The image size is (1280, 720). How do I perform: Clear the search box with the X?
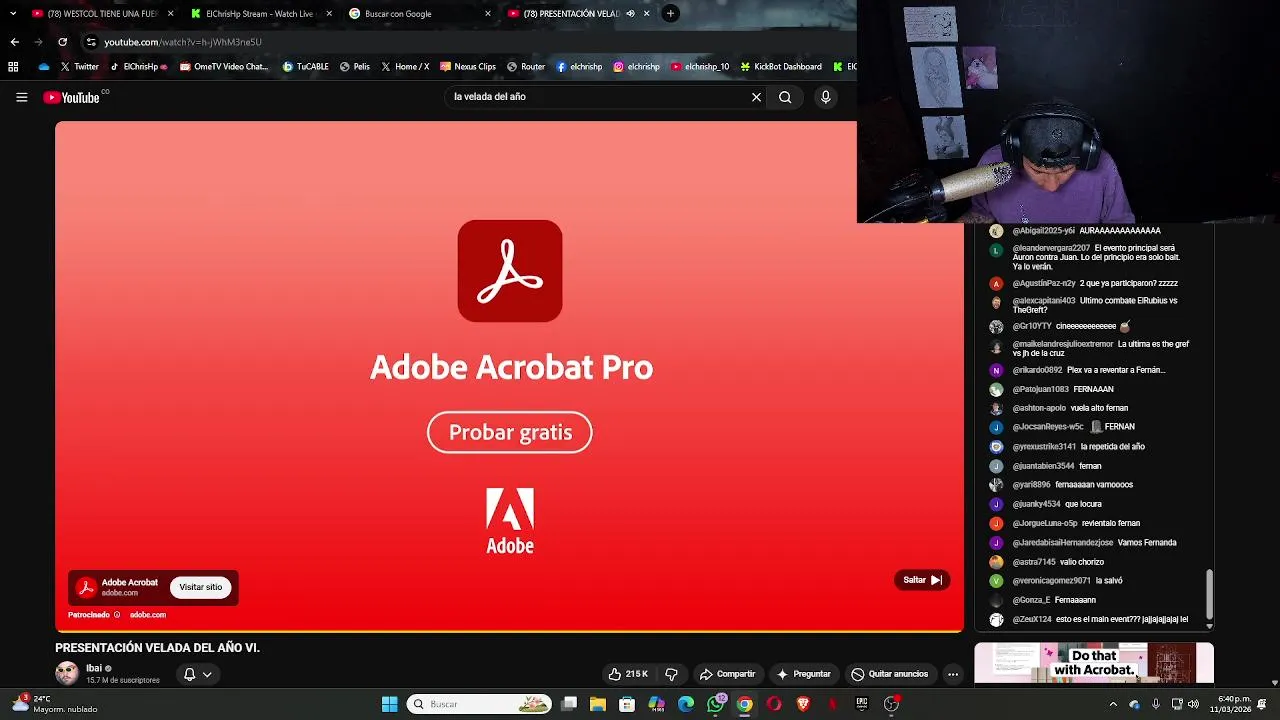click(756, 97)
